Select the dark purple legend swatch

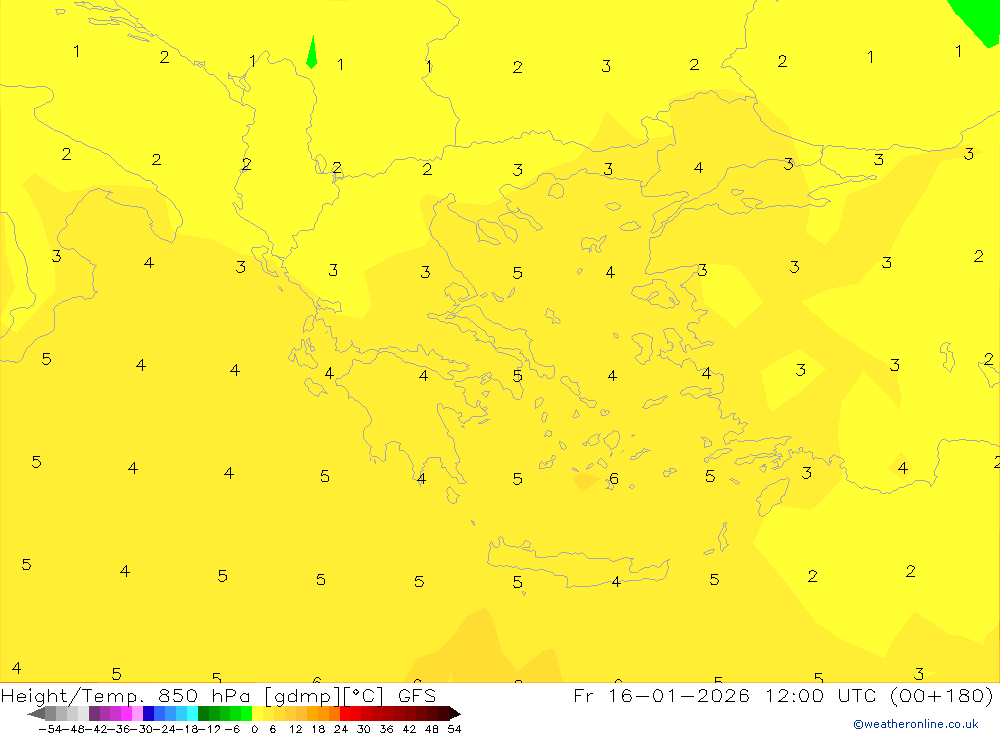[x=94, y=714]
